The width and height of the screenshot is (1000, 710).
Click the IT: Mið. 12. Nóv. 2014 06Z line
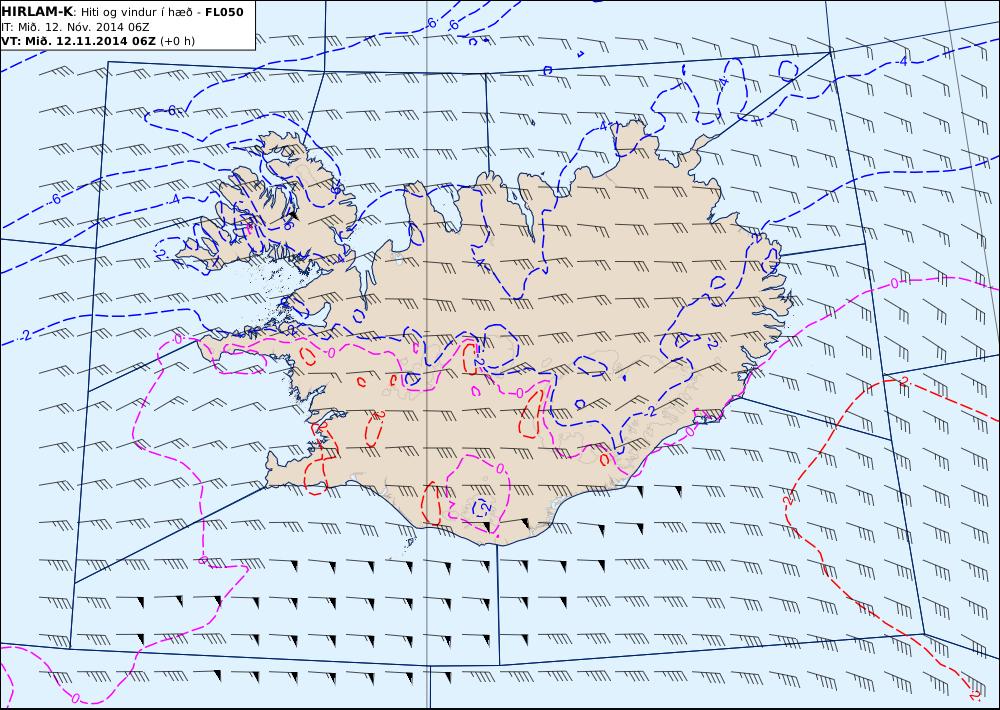click(x=76, y=27)
